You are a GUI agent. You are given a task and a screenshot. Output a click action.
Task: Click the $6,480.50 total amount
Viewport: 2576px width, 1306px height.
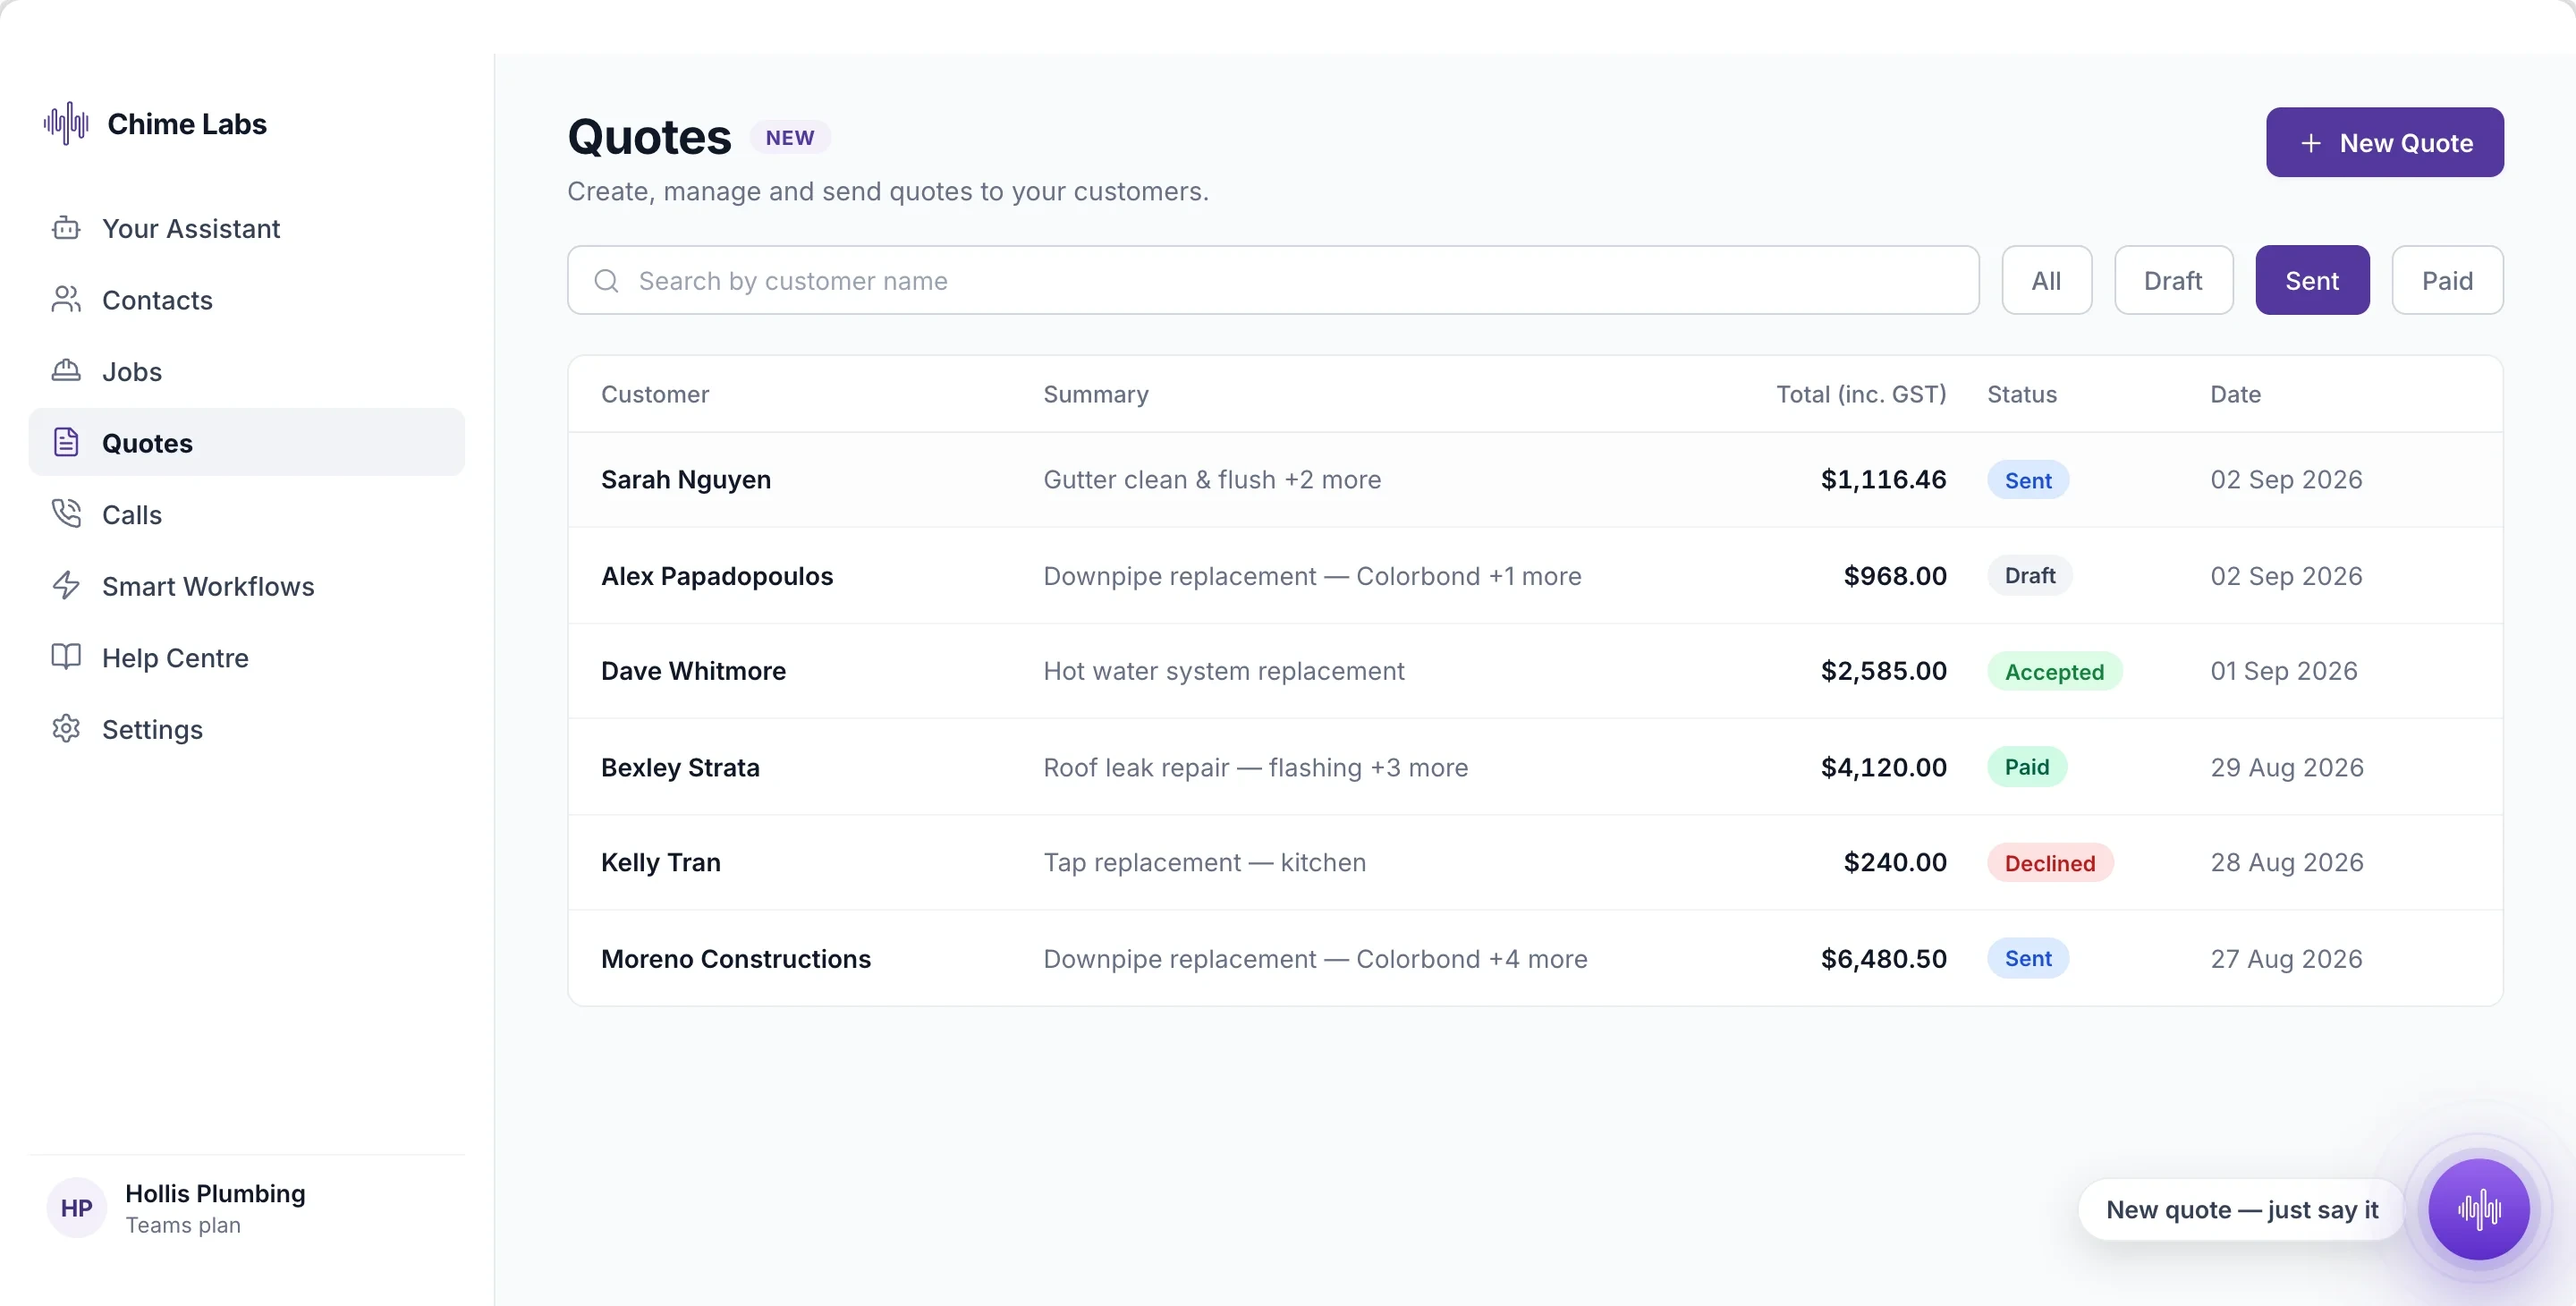[1883, 958]
